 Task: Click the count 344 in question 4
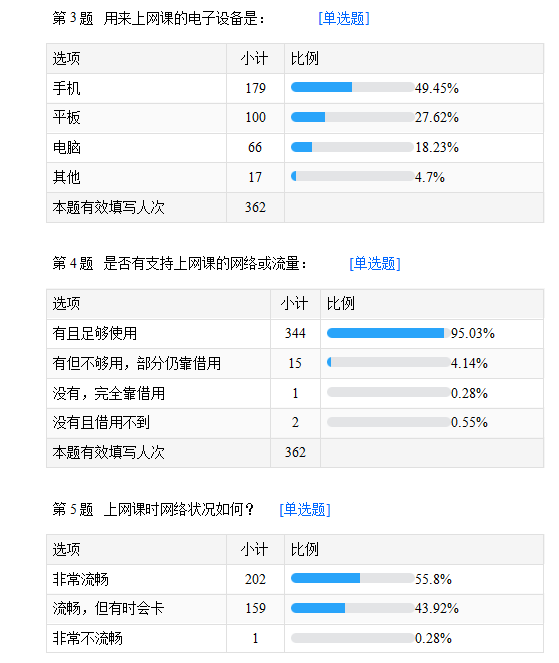tap(295, 333)
